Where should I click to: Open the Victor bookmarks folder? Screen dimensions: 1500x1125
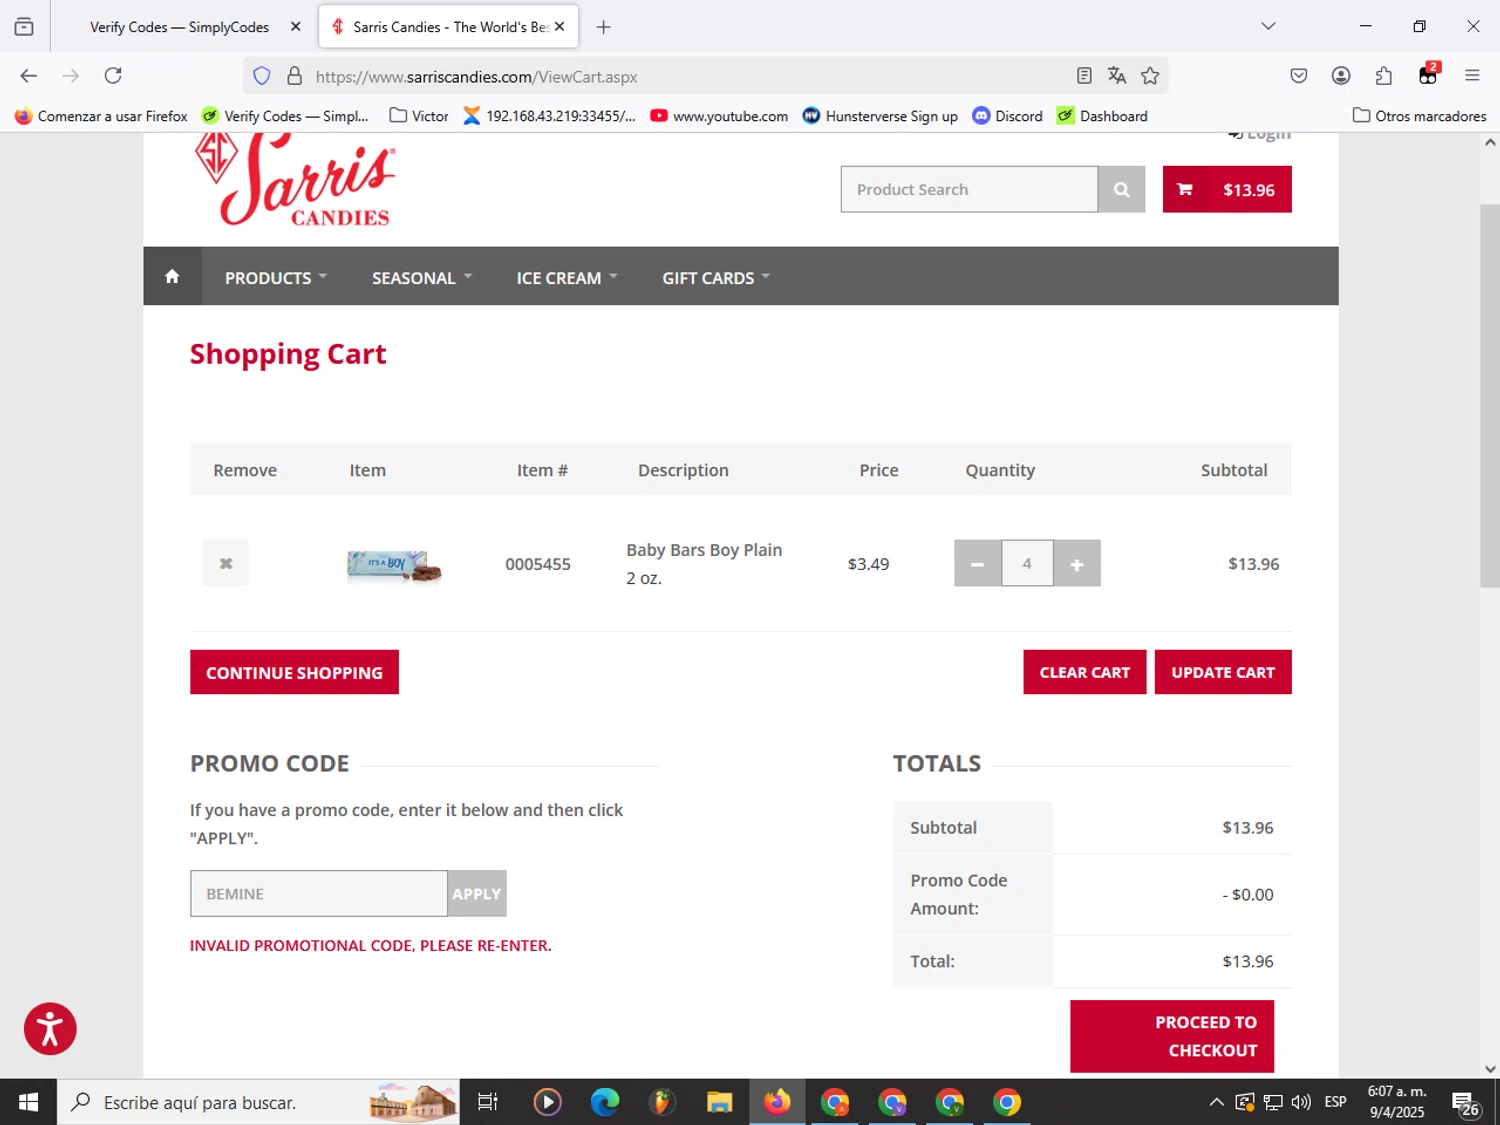click(x=419, y=116)
